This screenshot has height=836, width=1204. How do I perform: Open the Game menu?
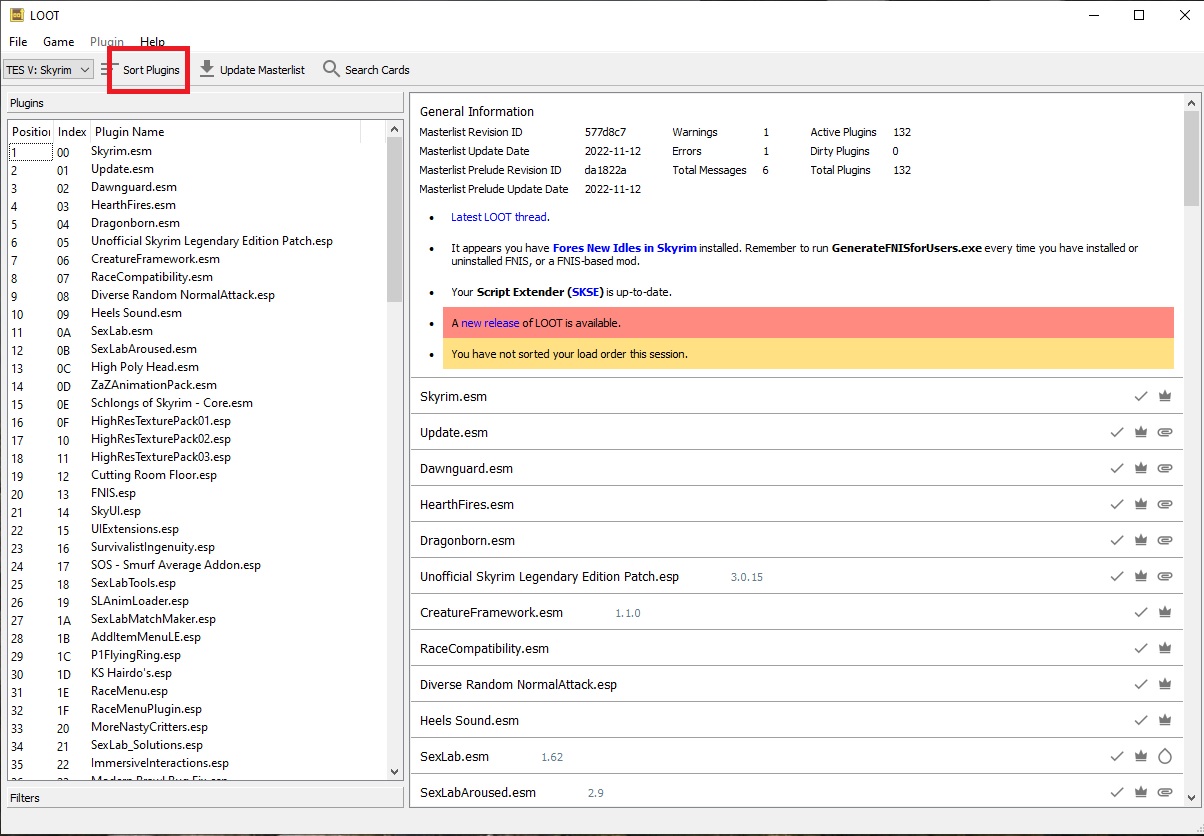58,42
